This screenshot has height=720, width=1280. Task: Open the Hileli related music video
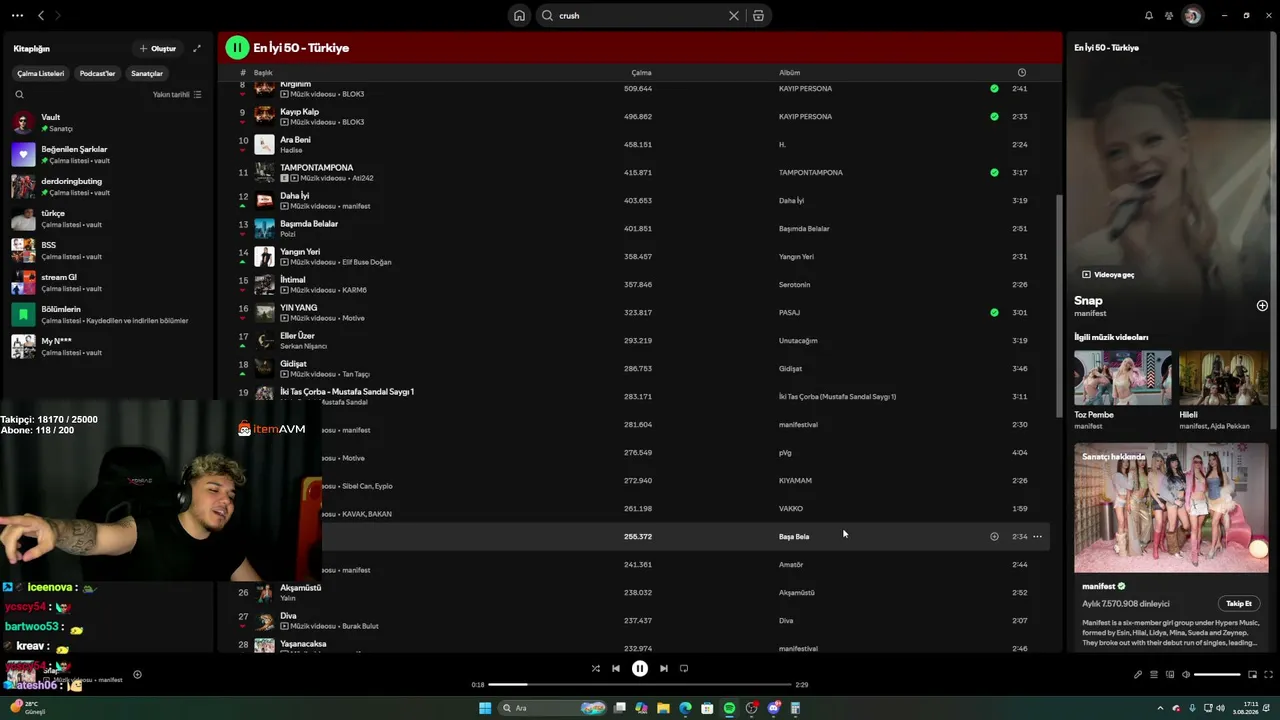(x=1224, y=377)
